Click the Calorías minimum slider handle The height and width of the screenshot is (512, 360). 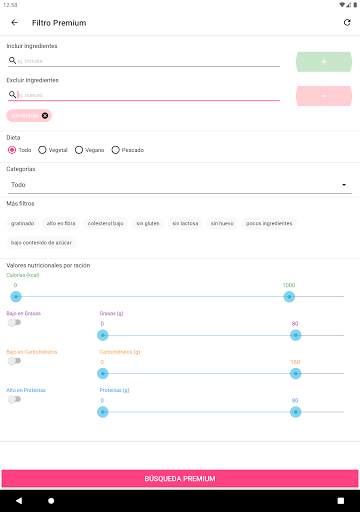tap(16, 296)
